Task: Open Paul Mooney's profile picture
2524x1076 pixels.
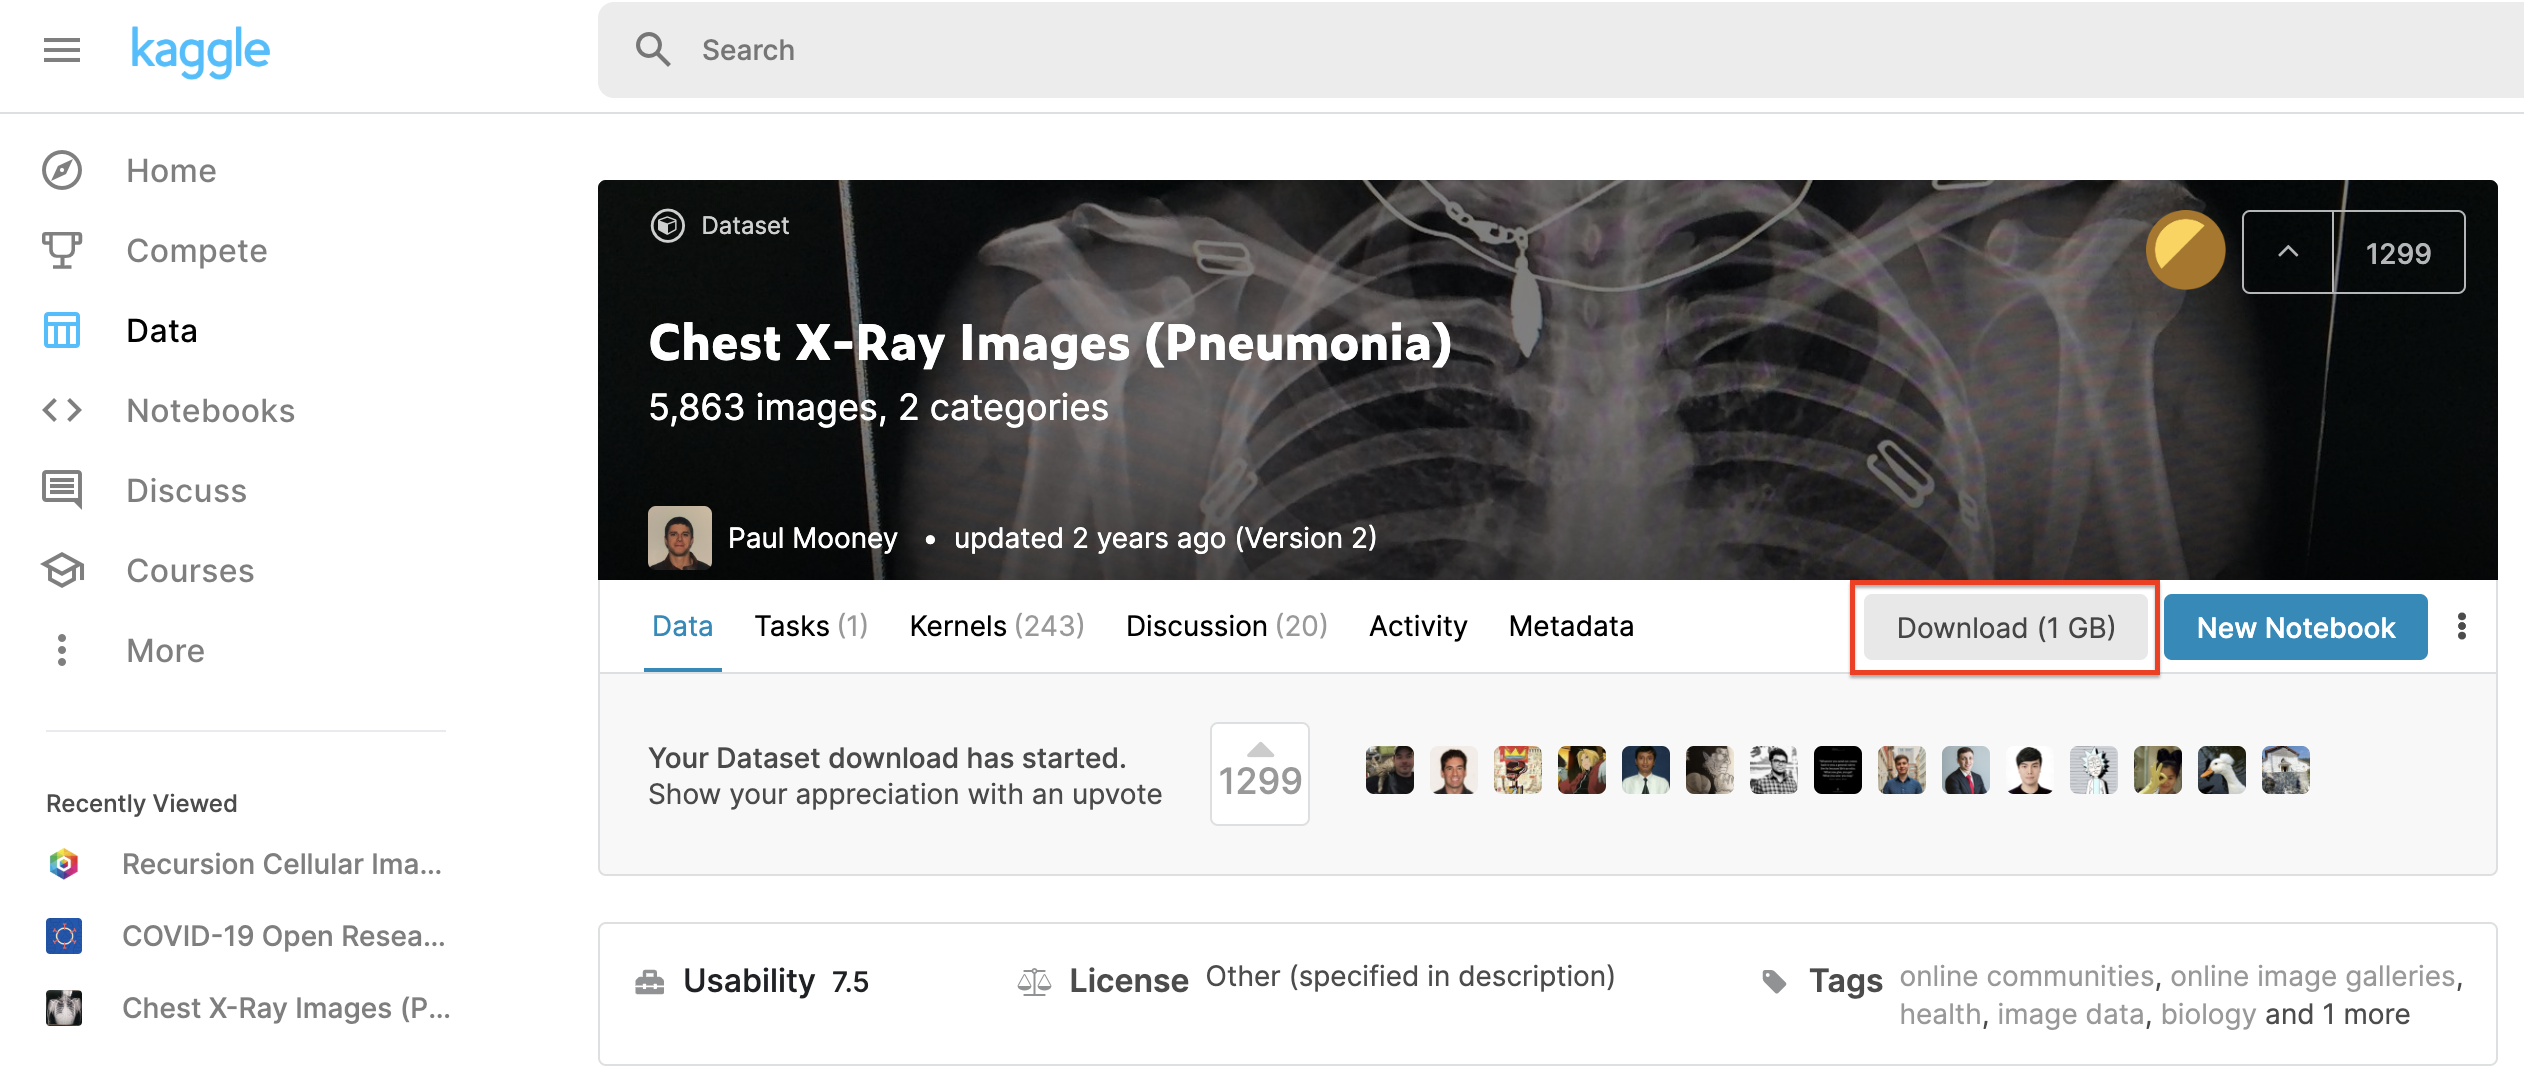Action: (x=679, y=537)
